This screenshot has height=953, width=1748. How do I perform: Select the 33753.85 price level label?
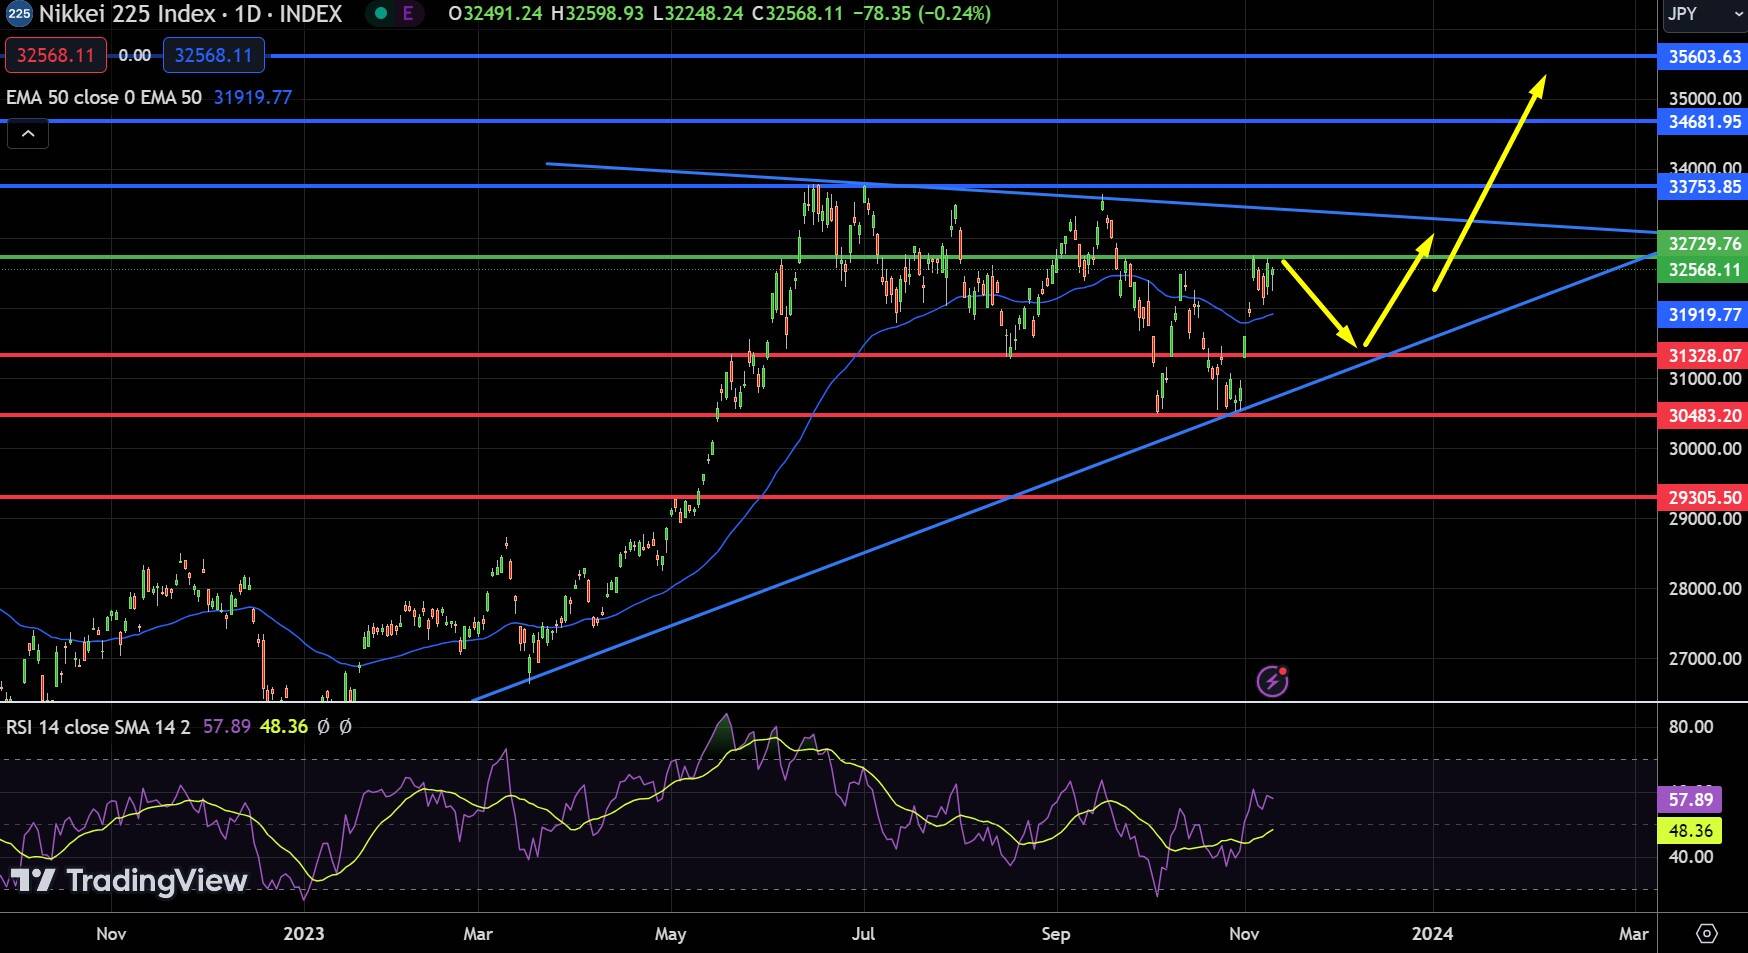[1703, 186]
